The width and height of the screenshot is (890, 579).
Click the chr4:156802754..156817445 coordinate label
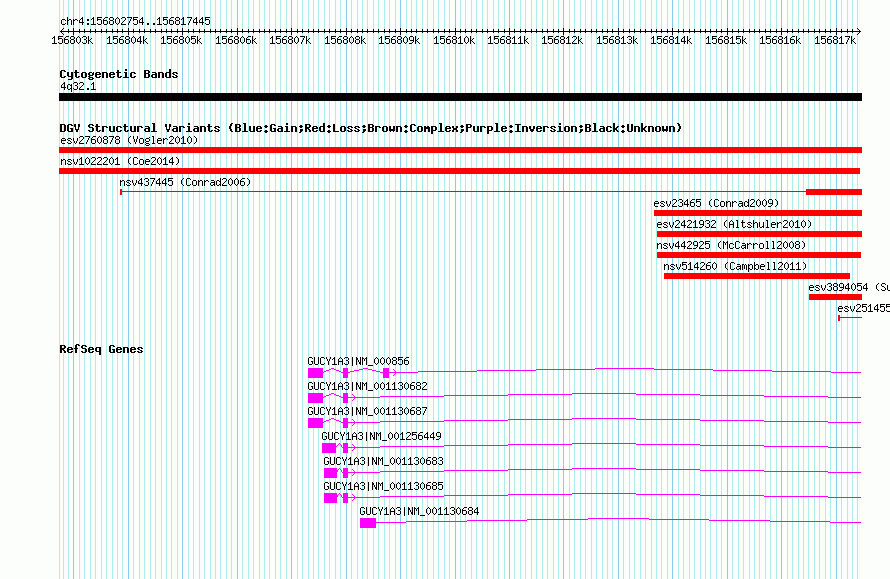click(135, 21)
